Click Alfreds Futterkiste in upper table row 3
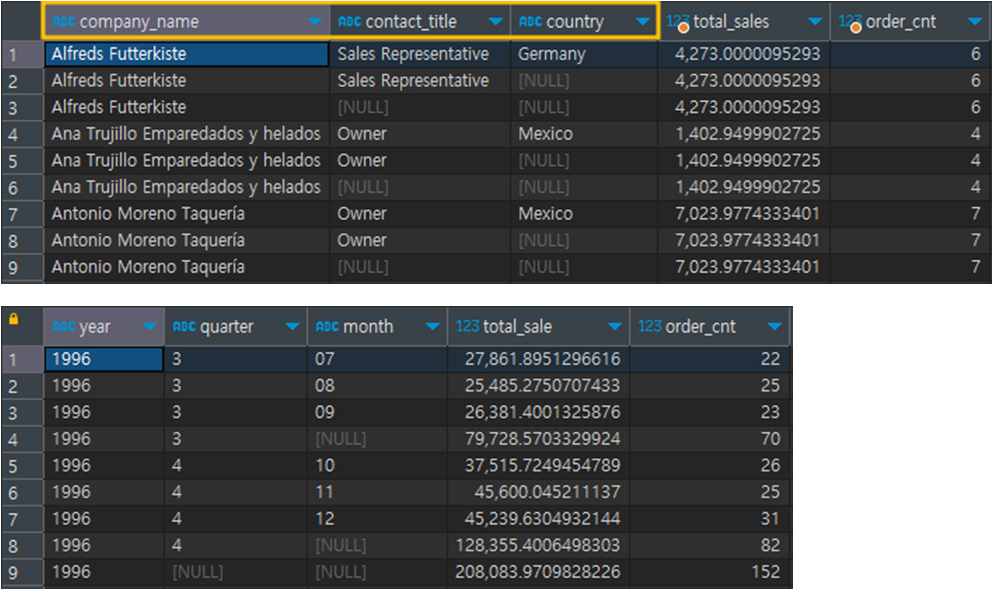Screen dimensions: 993x590 click(187, 108)
